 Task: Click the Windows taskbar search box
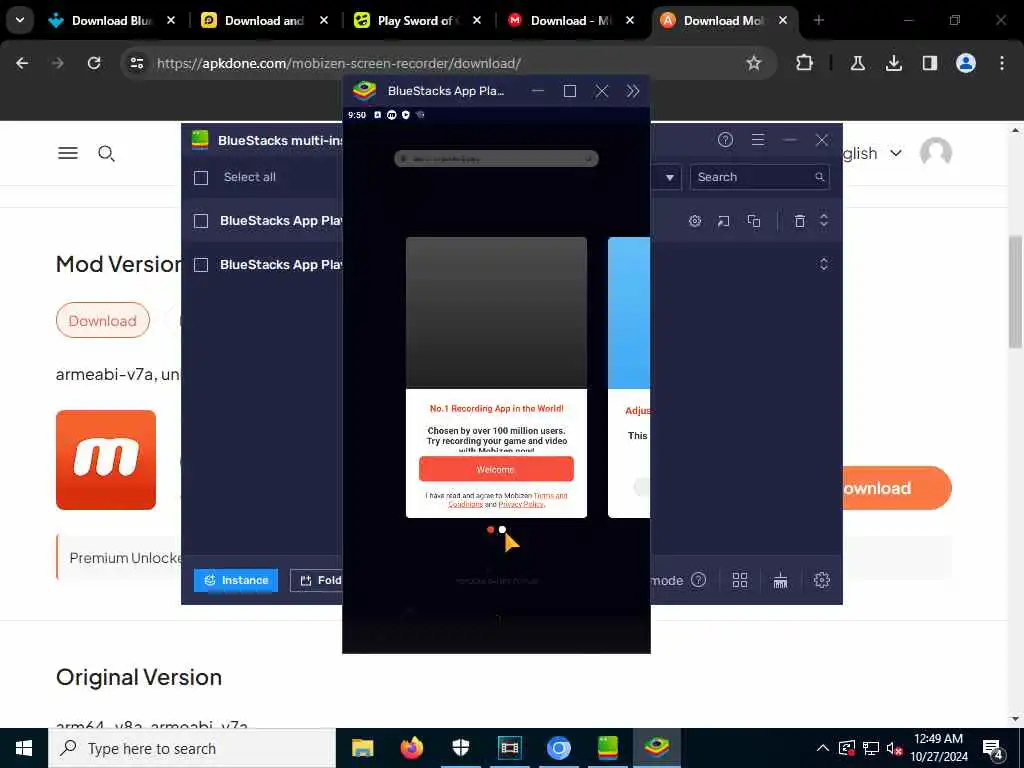tap(192, 748)
